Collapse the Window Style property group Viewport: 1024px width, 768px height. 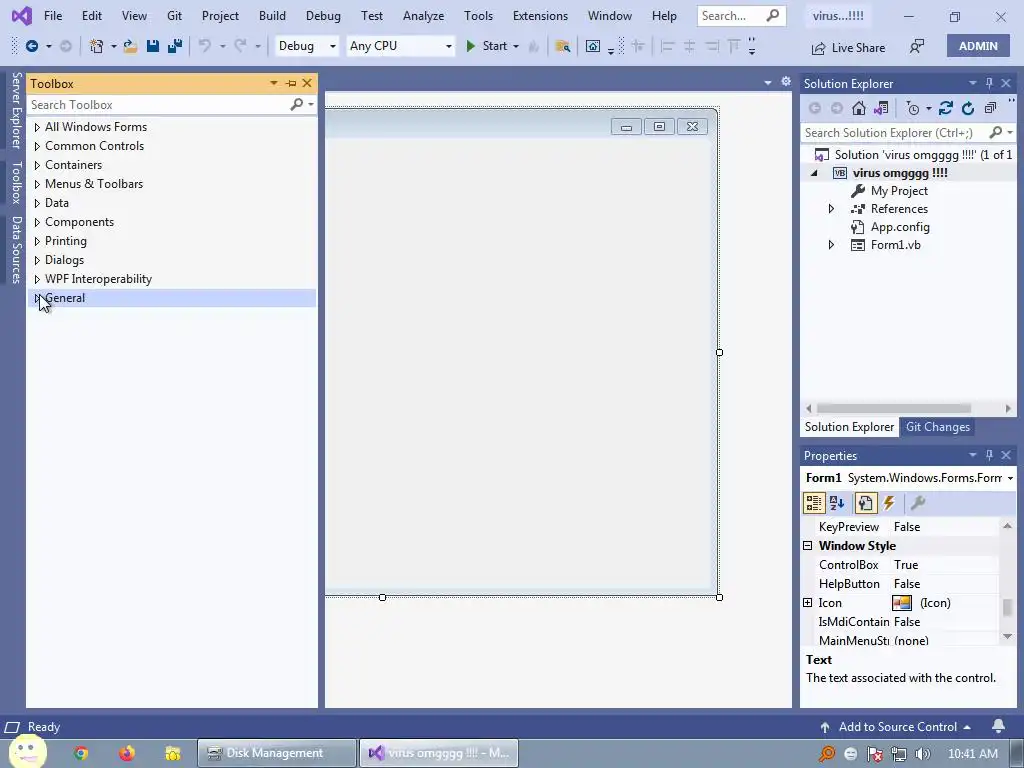click(808, 545)
